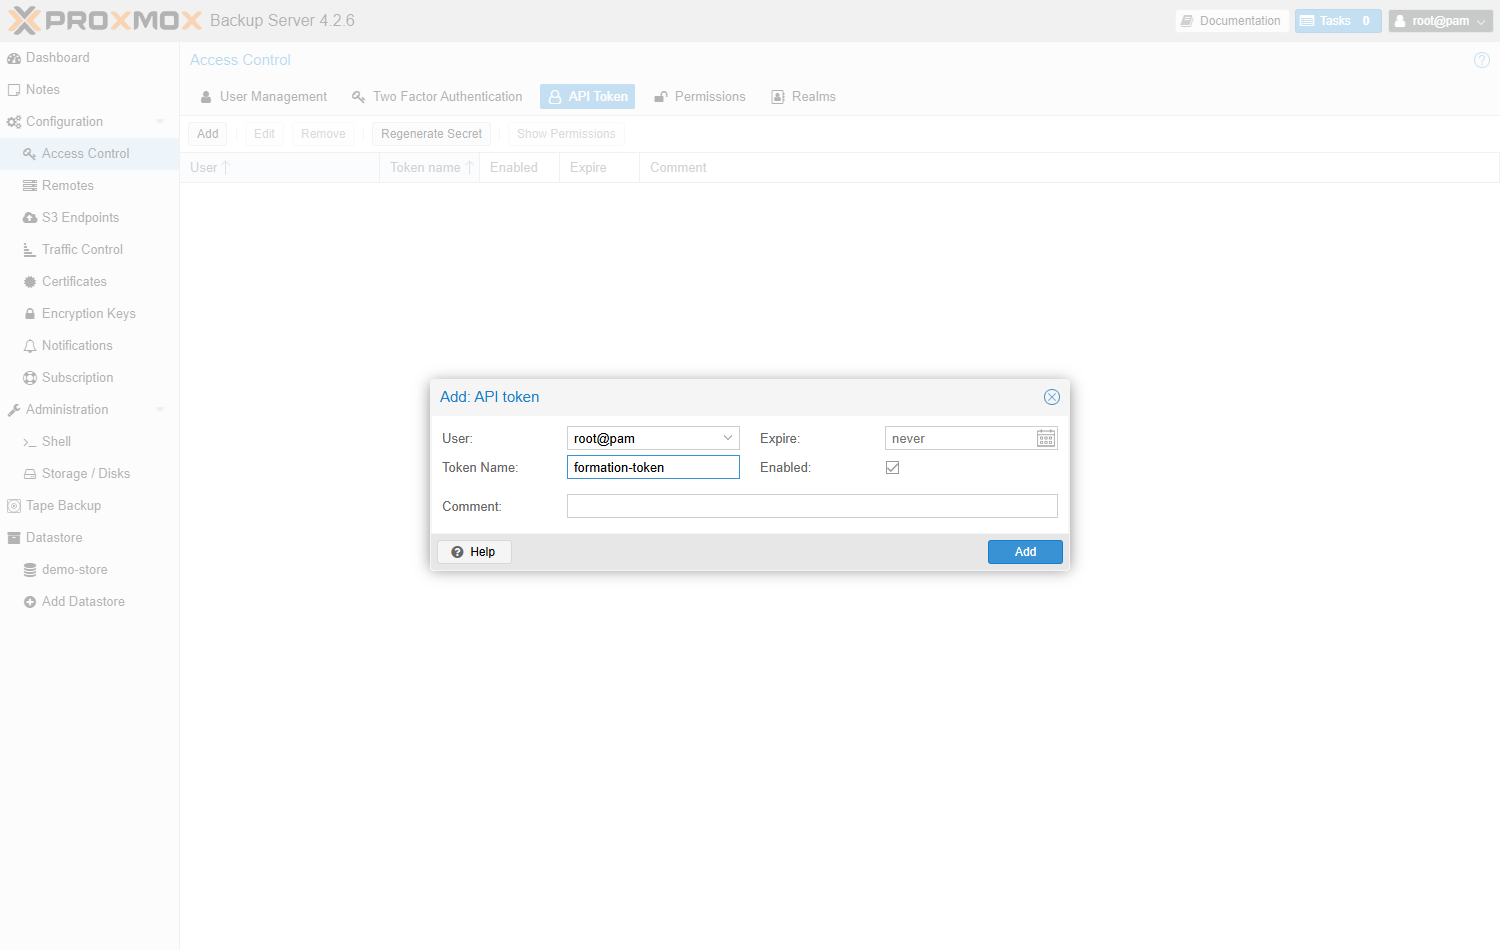Viewport: 1500px width, 950px height.
Task: Sort by the User column header
Action: [280, 168]
